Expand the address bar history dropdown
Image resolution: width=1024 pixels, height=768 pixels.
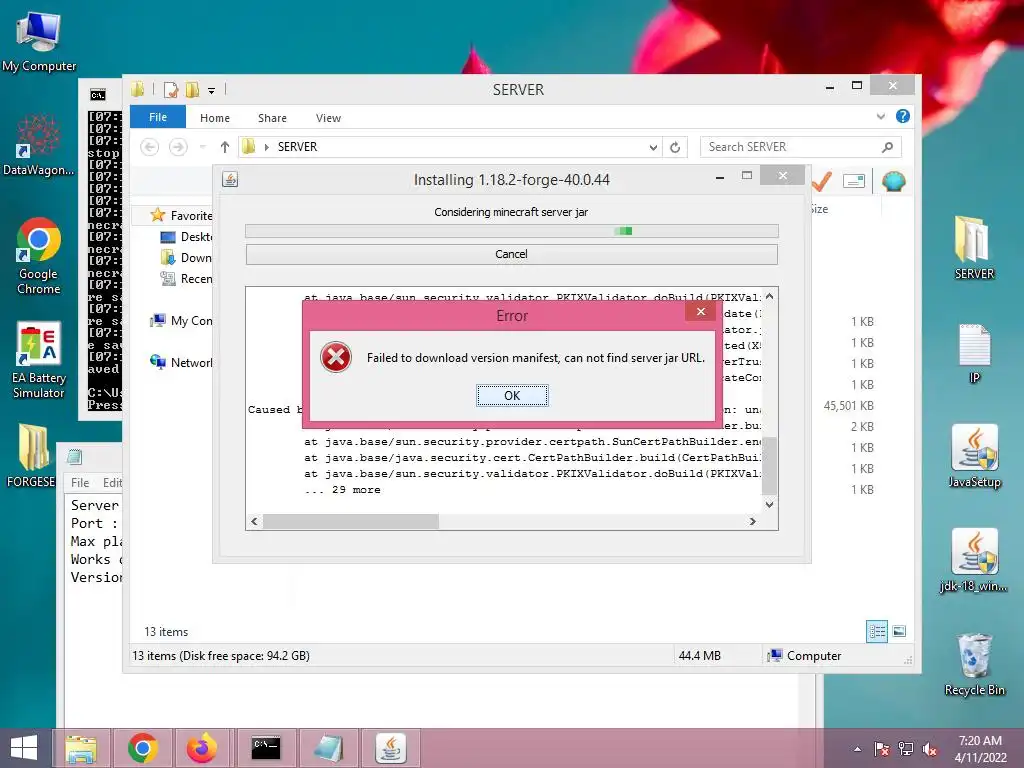(x=653, y=148)
